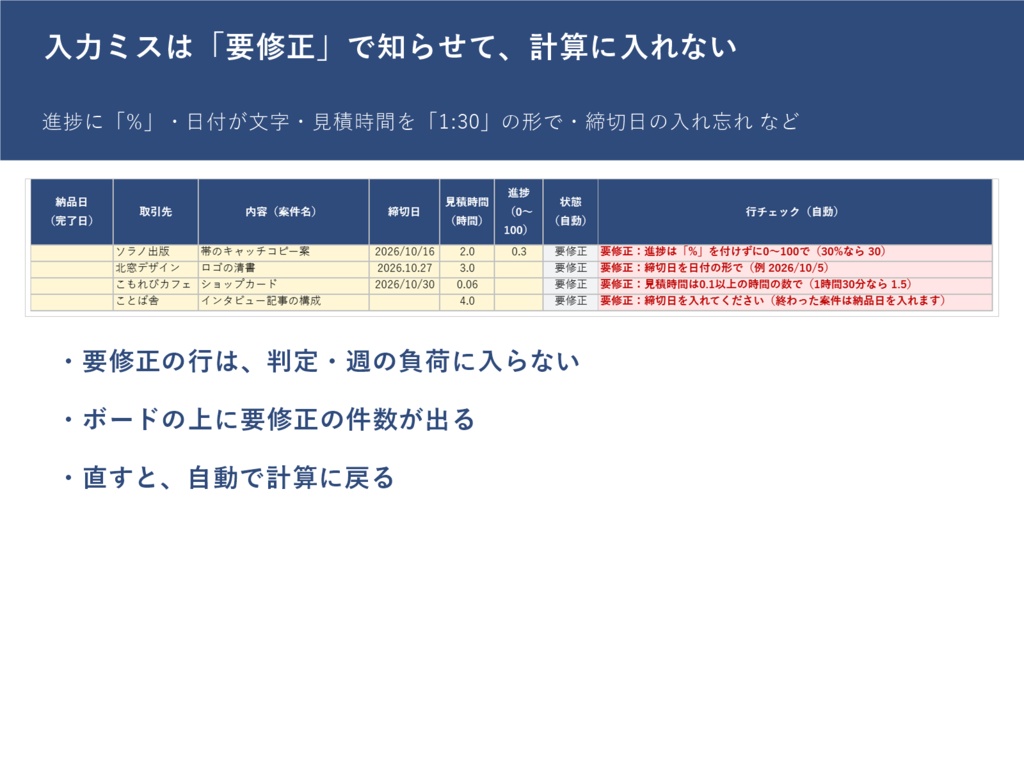Select the 進捗(0〜100) column header
The height and width of the screenshot is (768, 1024).
pyautogui.click(x=519, y=212)
